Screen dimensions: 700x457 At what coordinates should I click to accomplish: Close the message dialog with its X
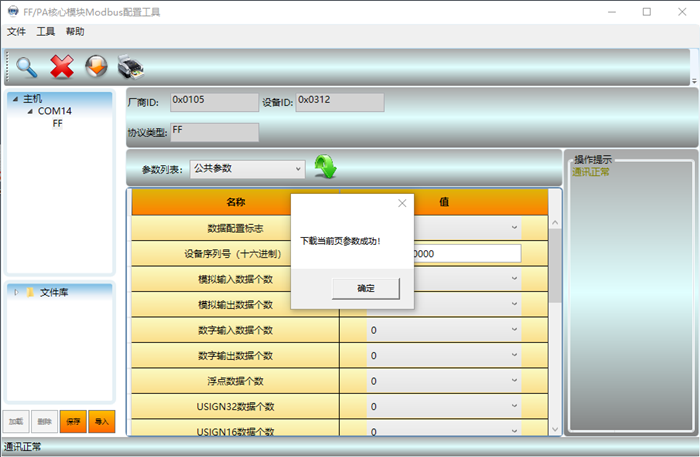402,204
